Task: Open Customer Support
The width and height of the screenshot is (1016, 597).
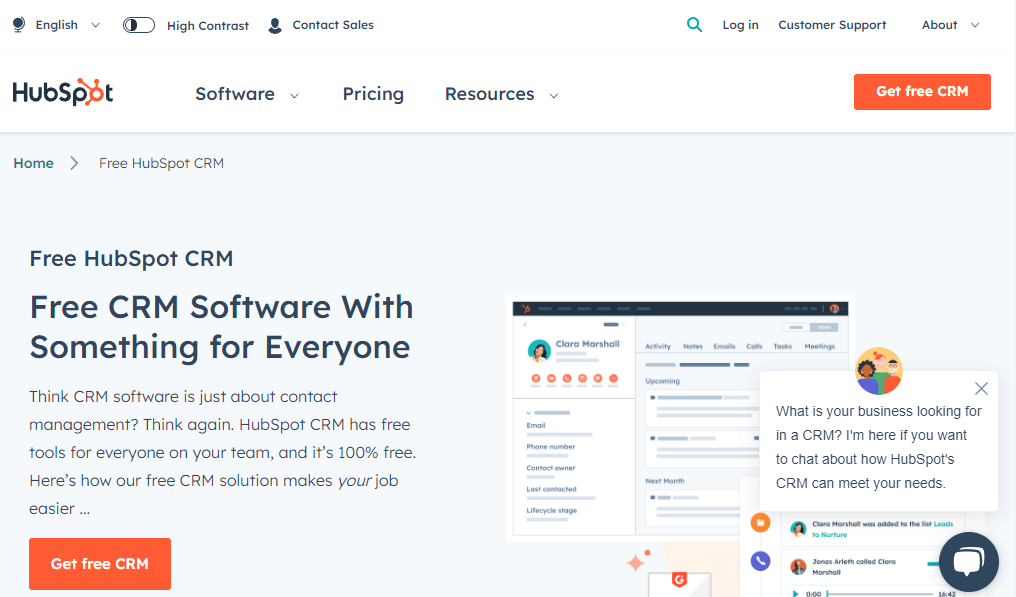Action: pos(832,25)
